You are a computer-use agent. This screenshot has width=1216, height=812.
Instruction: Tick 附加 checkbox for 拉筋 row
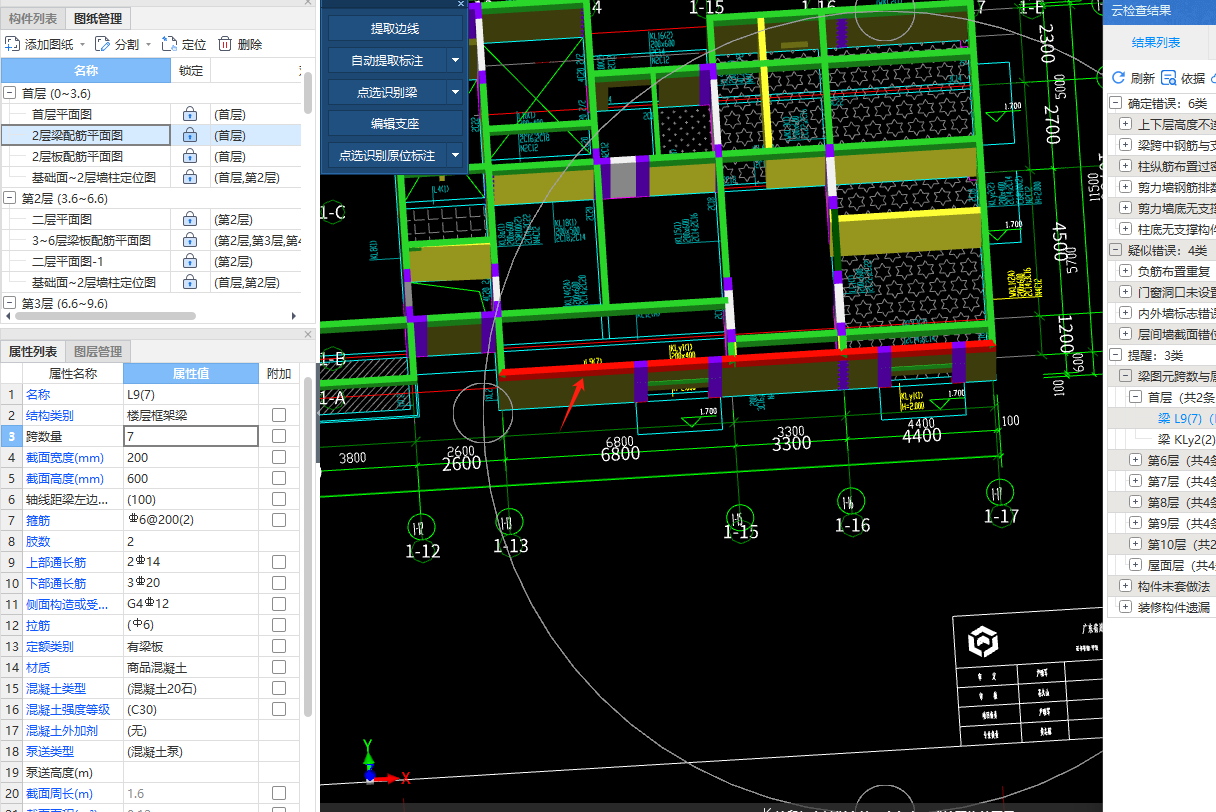[x=279, y=625]
